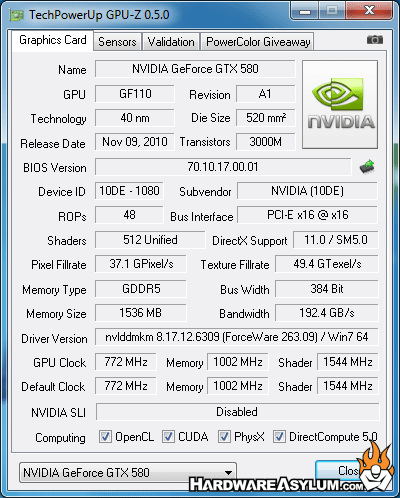The height and width of the screenshot is (498, 400).
Task: Click the Revision field showing A1
Action: [266, 94]
